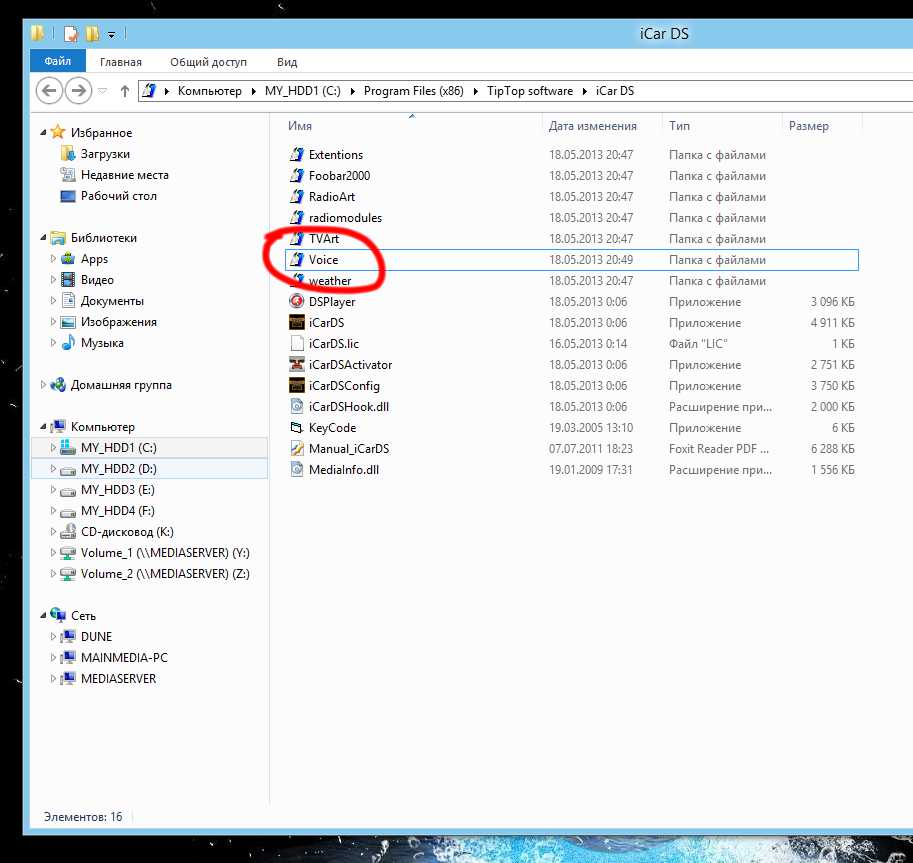Collapse the Библиотеки section
This screenshot has height=863, width=913.
(x=43, y=238)
